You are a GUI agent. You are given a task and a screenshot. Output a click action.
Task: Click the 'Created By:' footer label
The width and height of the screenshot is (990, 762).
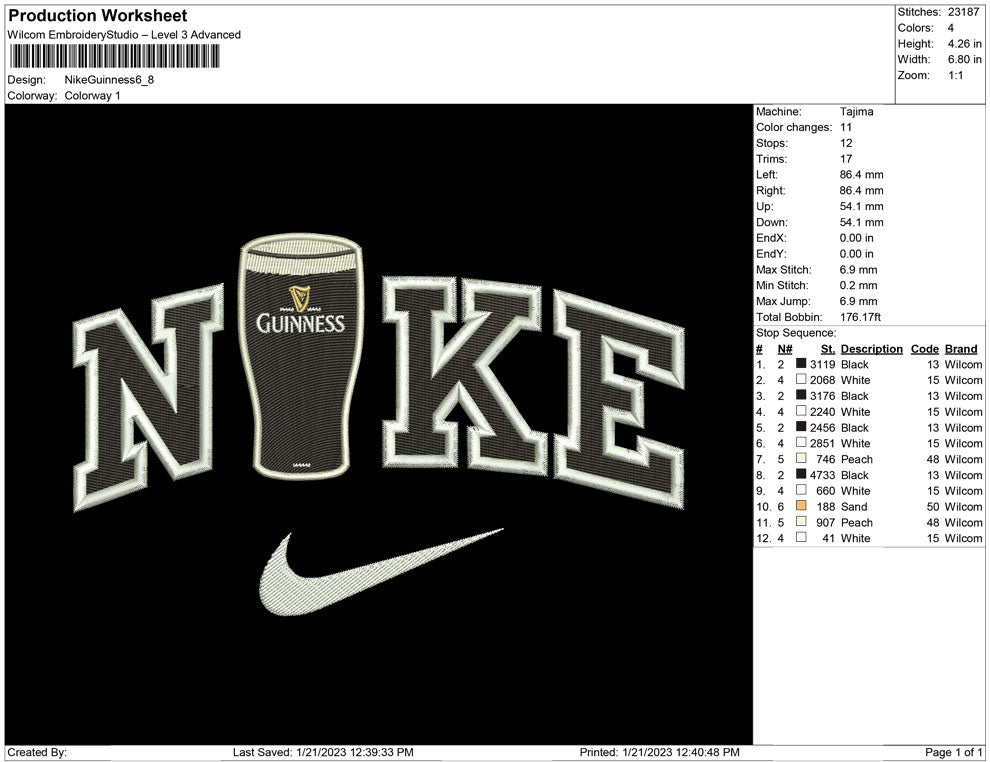pyautogui.click(x=37, y=752)
